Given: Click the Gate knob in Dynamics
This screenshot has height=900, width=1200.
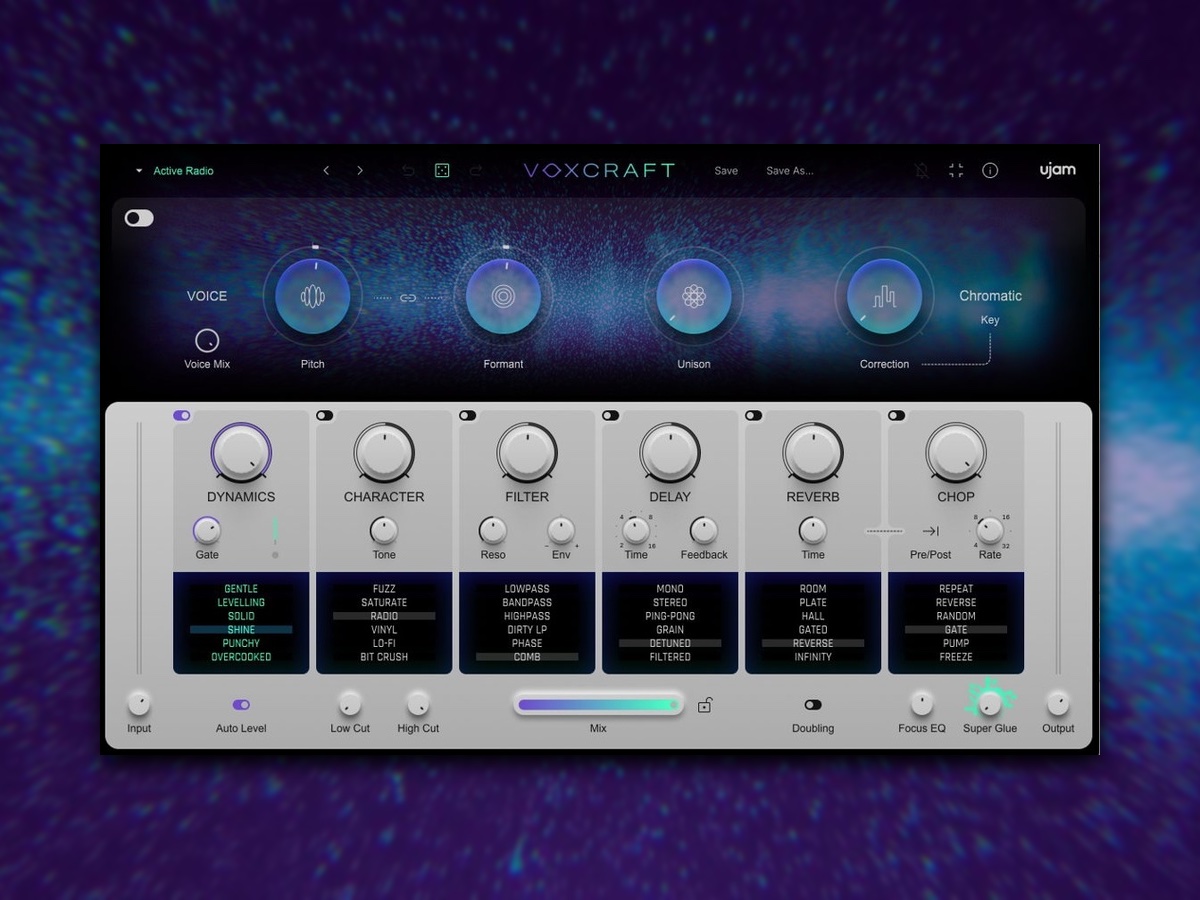Looking at the screenshot, I should coord(207,530).
